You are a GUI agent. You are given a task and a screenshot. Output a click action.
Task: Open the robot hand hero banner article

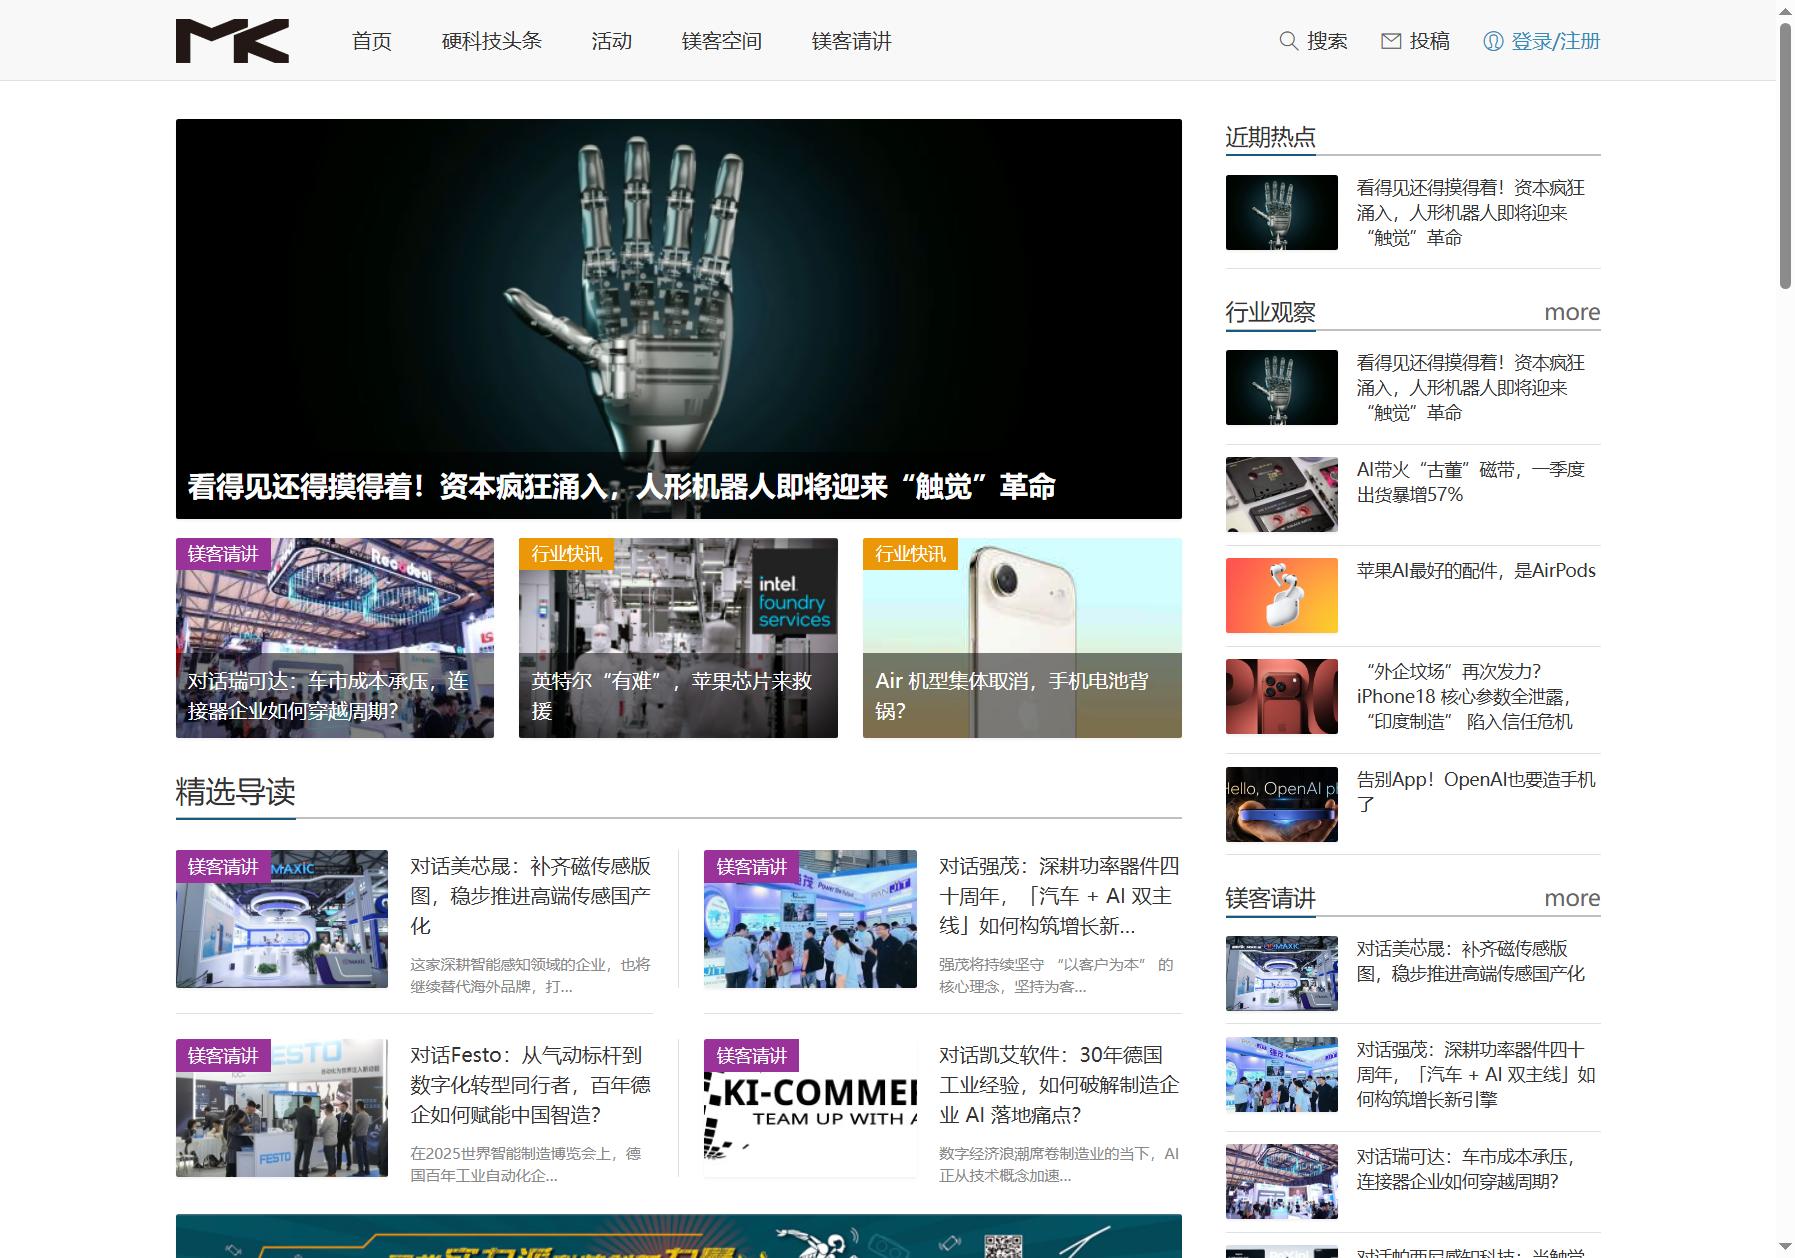pos(679,319)
